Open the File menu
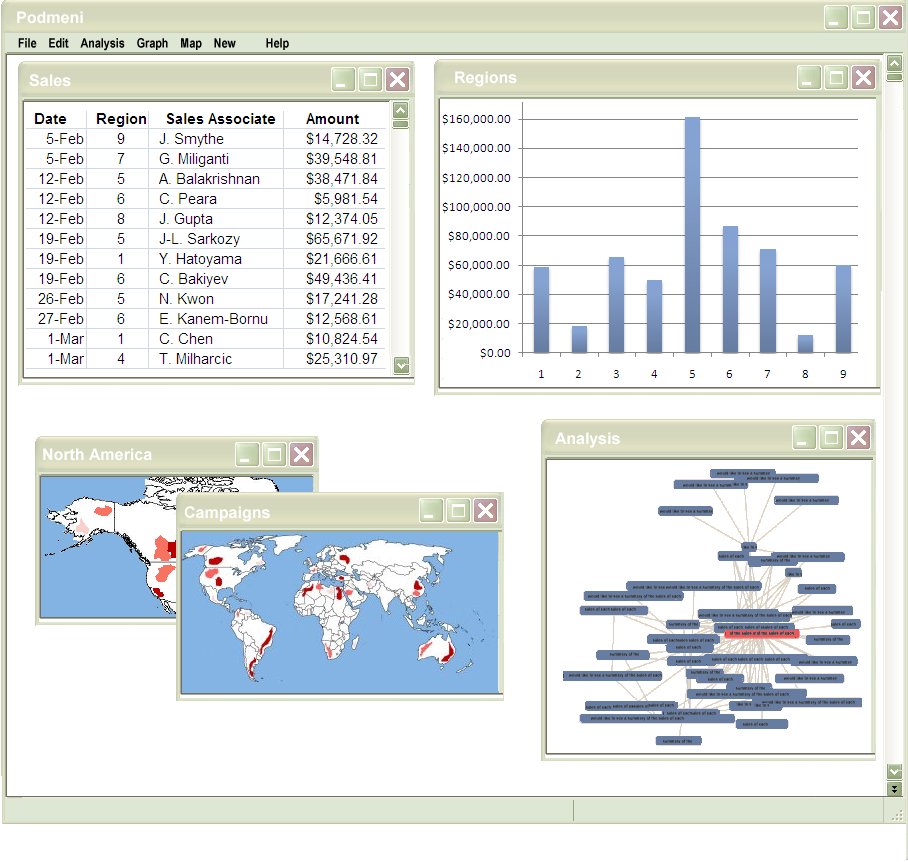This screenshot has width=908, height=862. 27,43
